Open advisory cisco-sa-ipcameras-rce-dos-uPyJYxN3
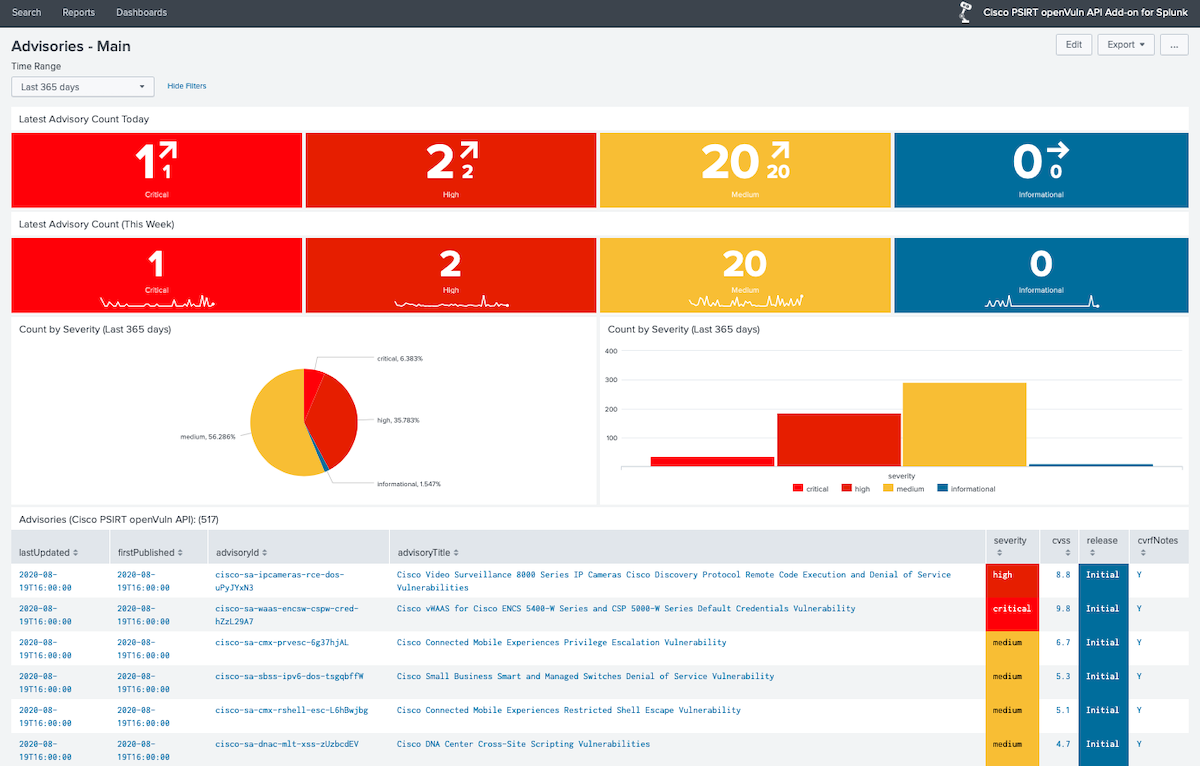 point(281,581)
